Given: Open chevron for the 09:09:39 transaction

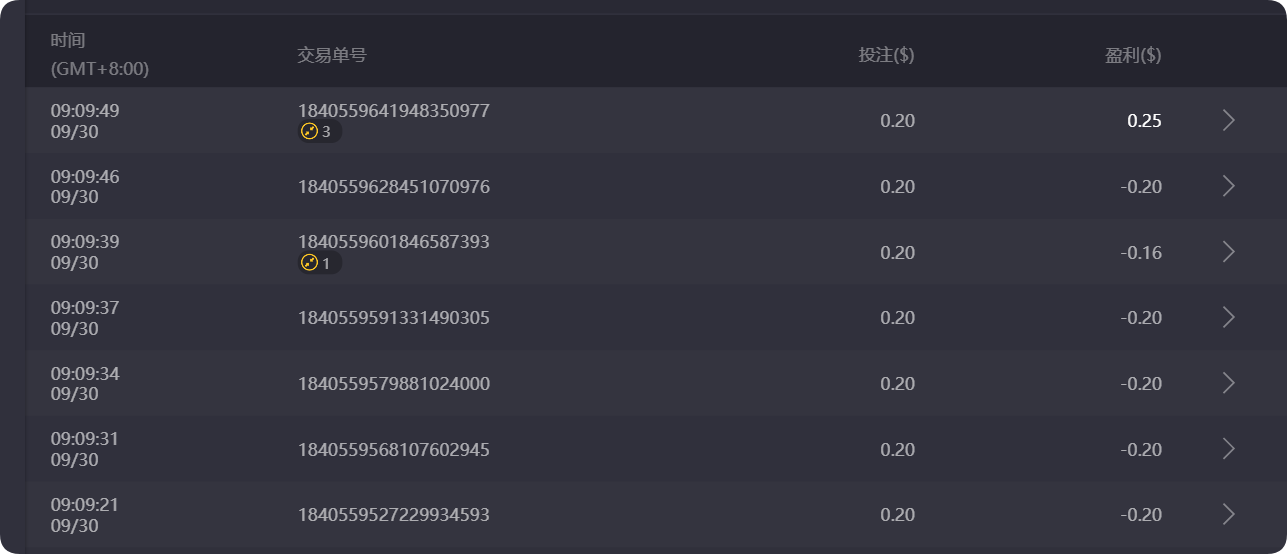Looking at the screenshot, I should tap(1229, 252).
